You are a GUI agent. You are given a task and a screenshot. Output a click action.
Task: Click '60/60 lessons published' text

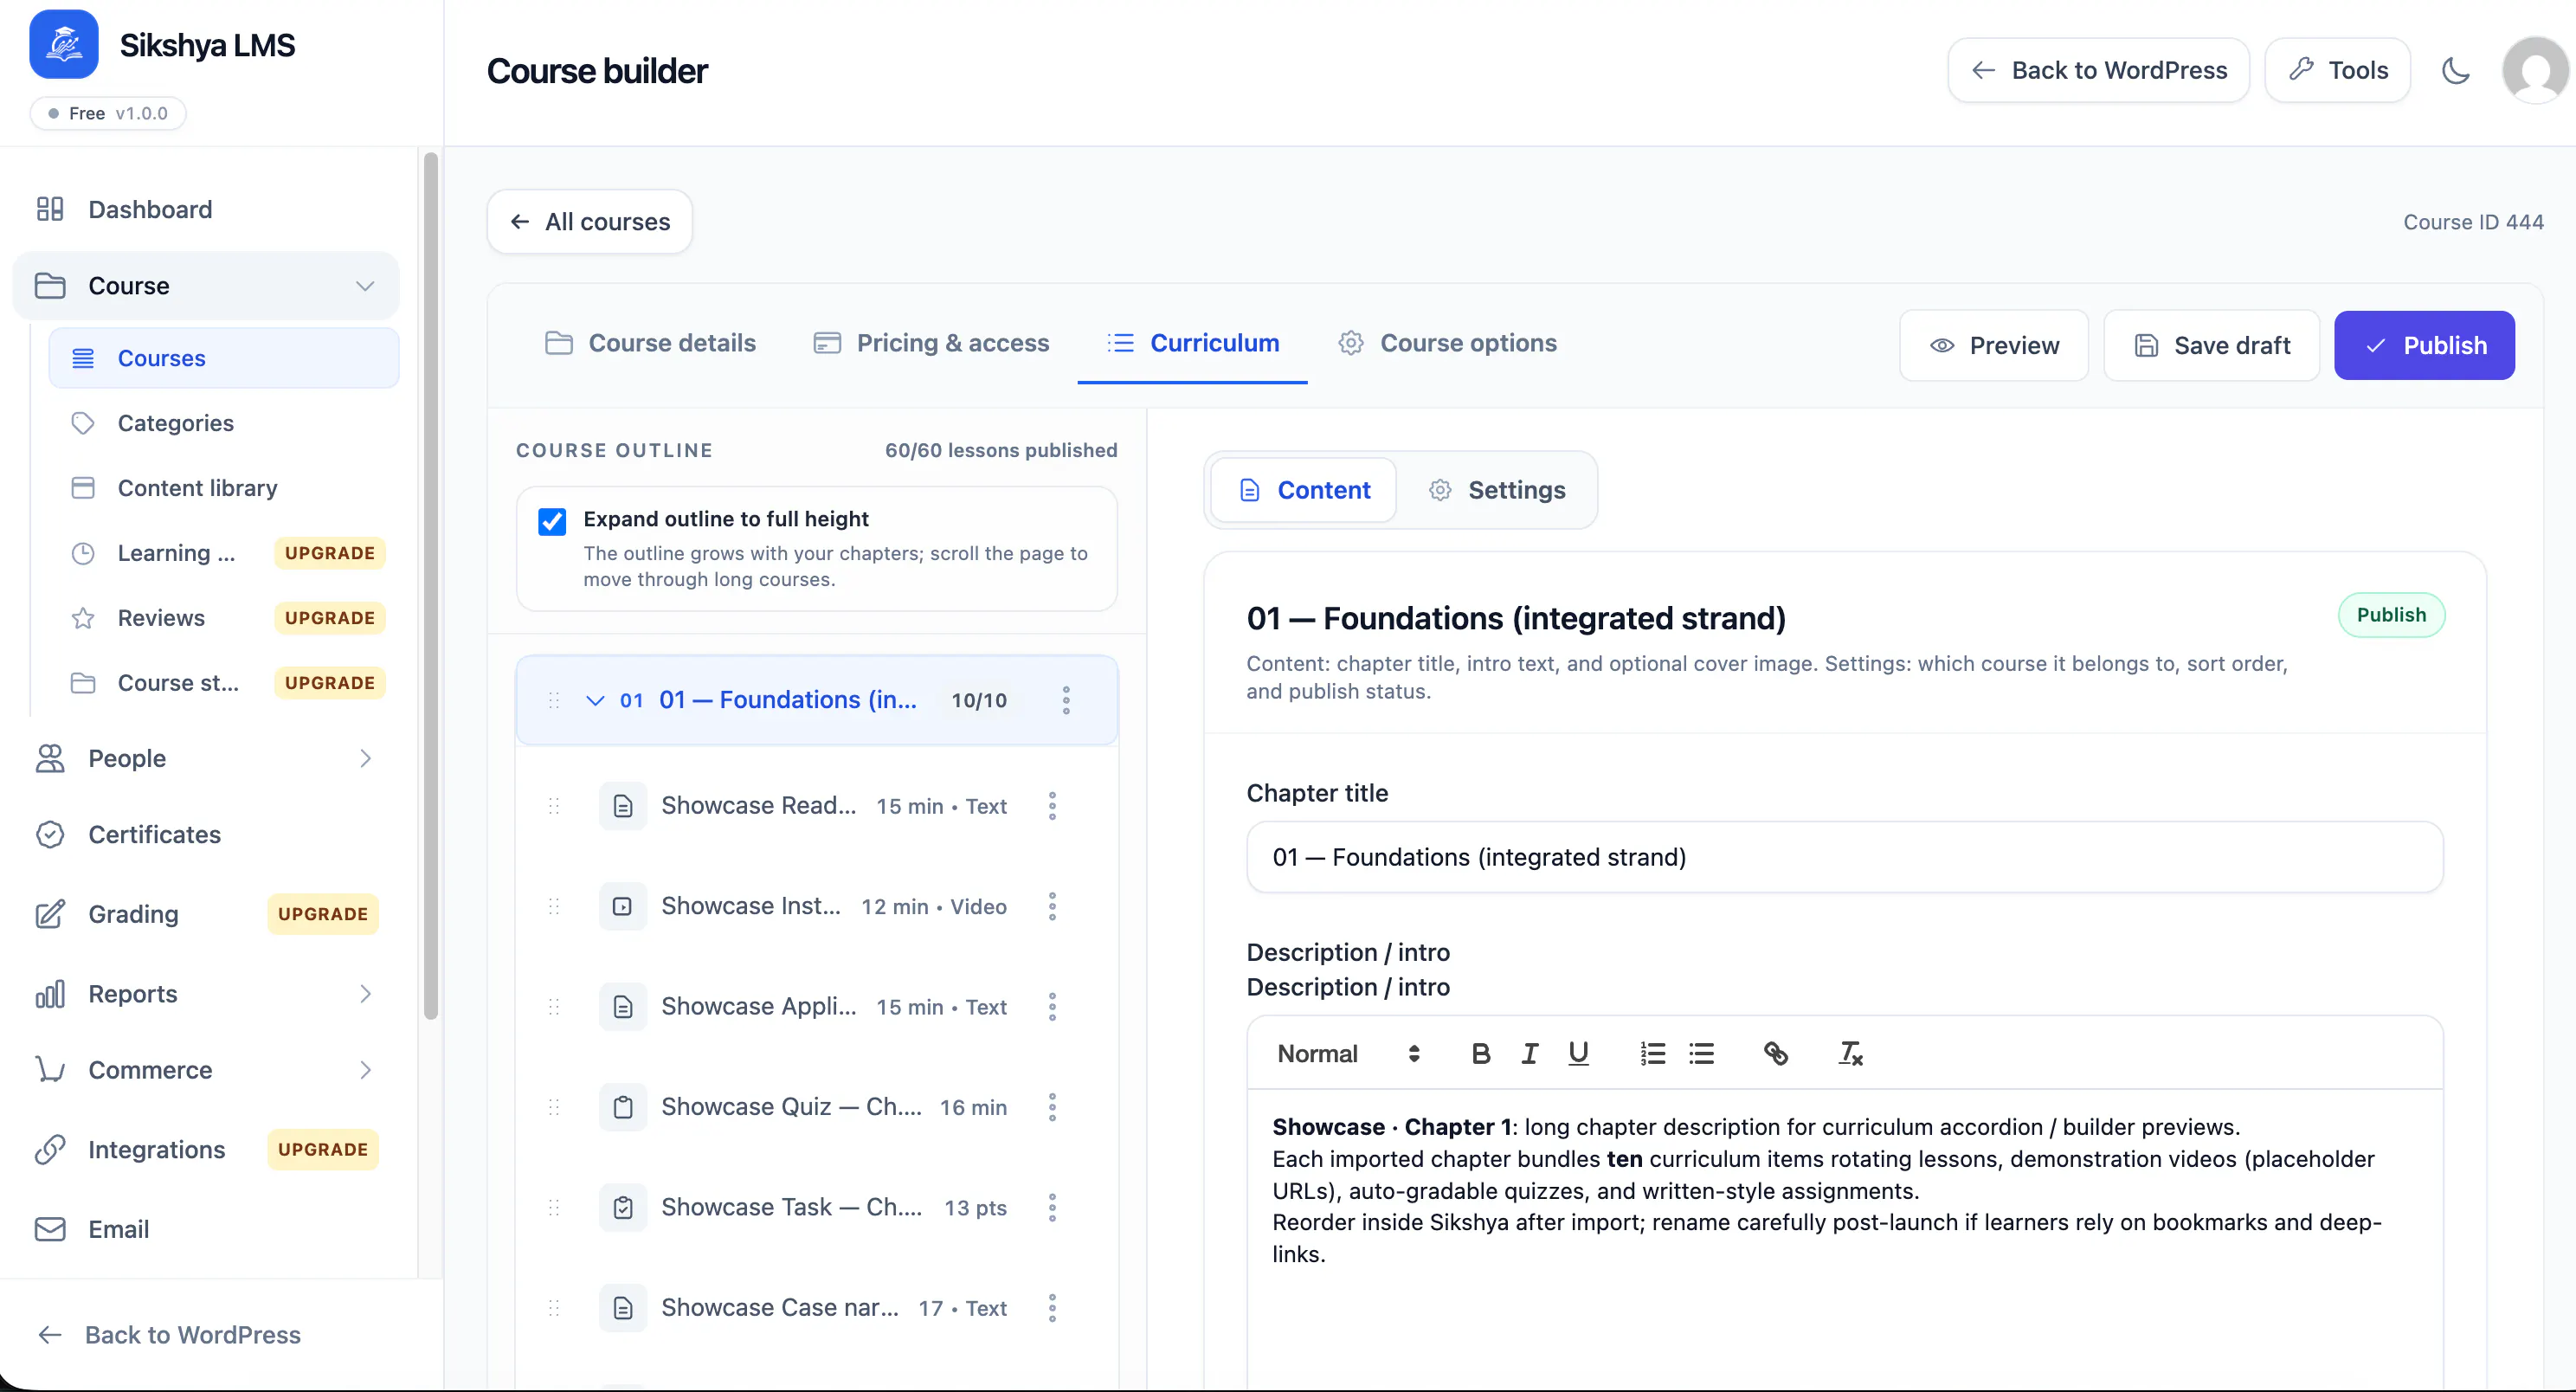[x=1001, y=450]
